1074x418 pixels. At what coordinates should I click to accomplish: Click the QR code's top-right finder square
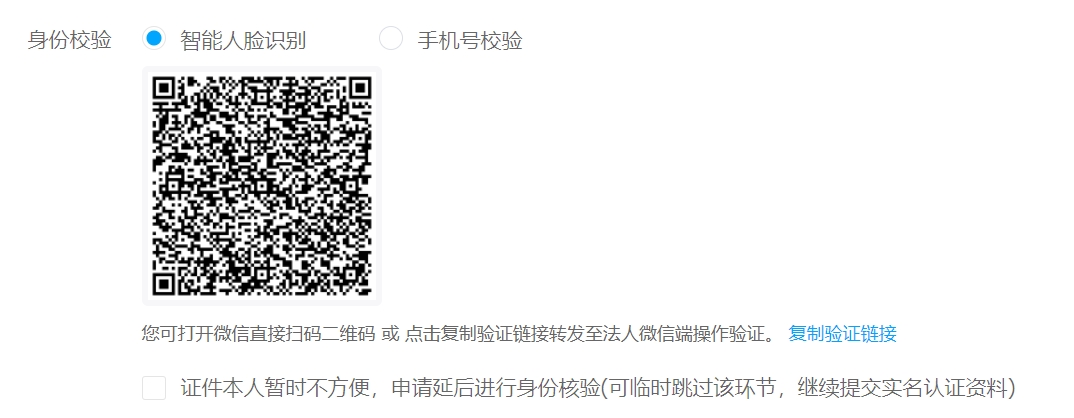[x=359, y=90]
